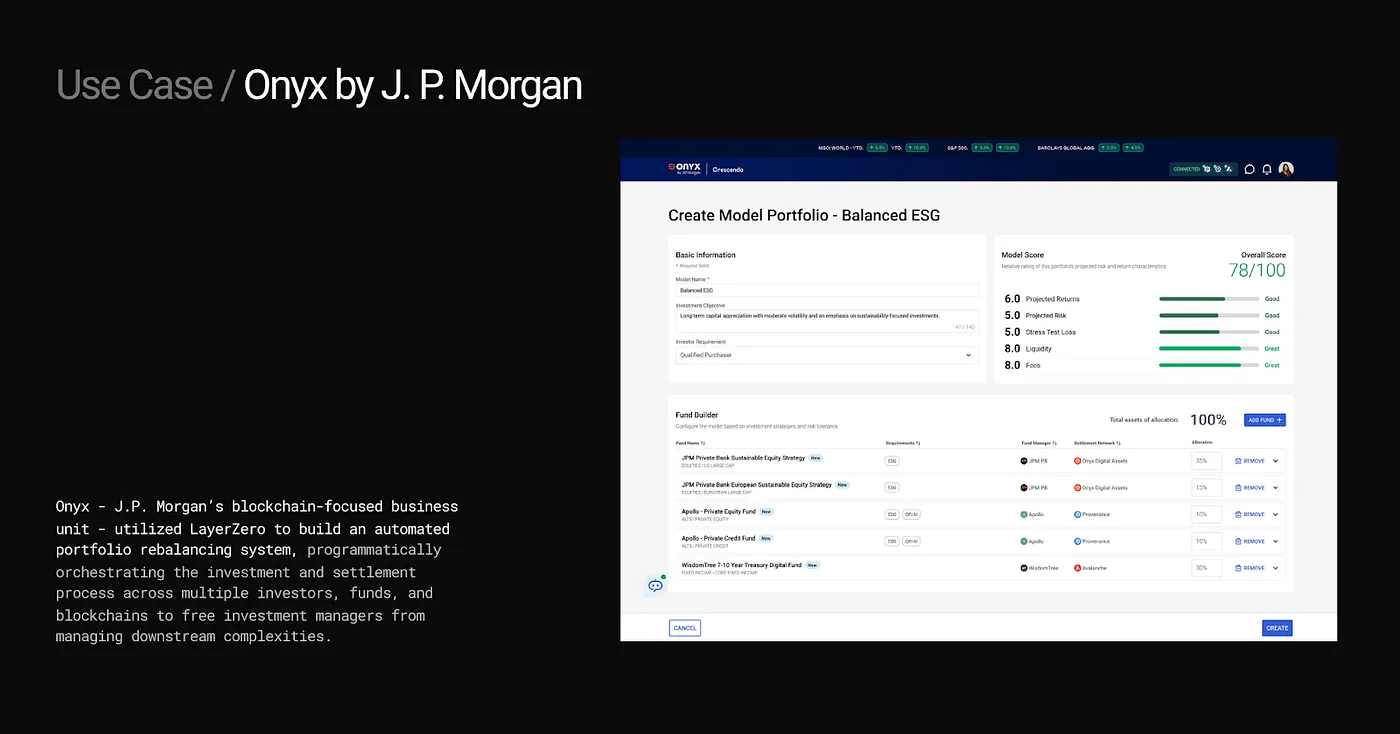This screenshot has width=1400, height=734.
Task: Open the Investor Requirement dropdown
Action: 826,355
